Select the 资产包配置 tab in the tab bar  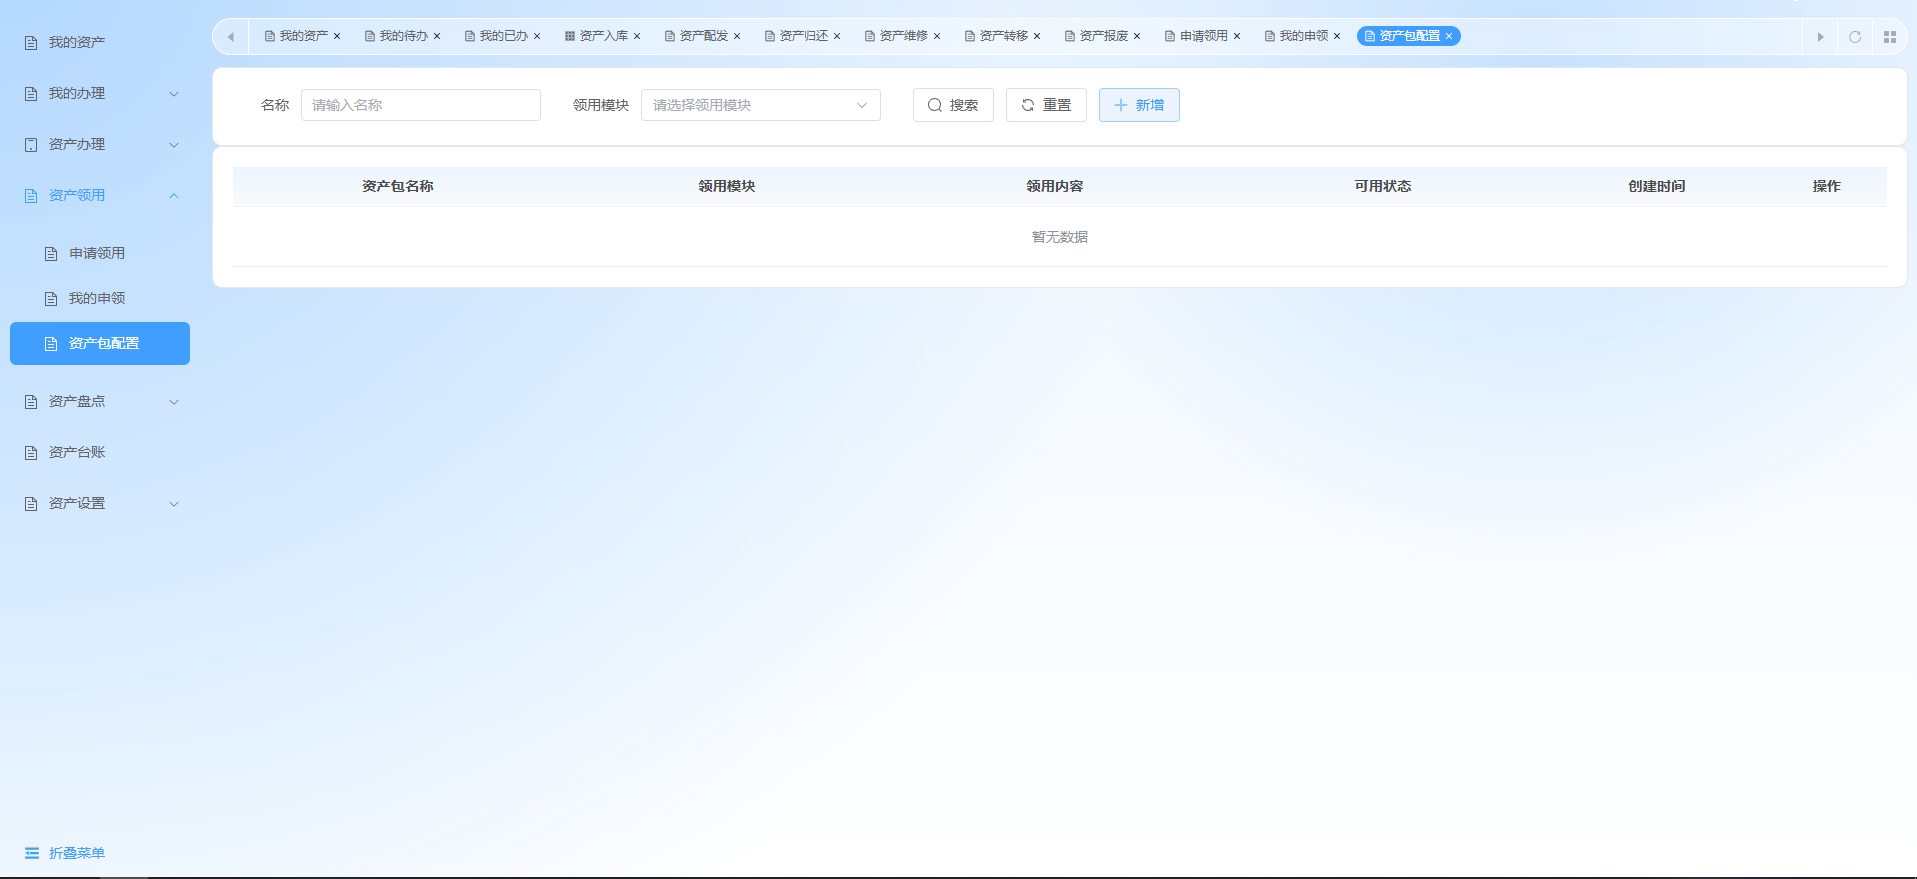(x=1409, y=36)
